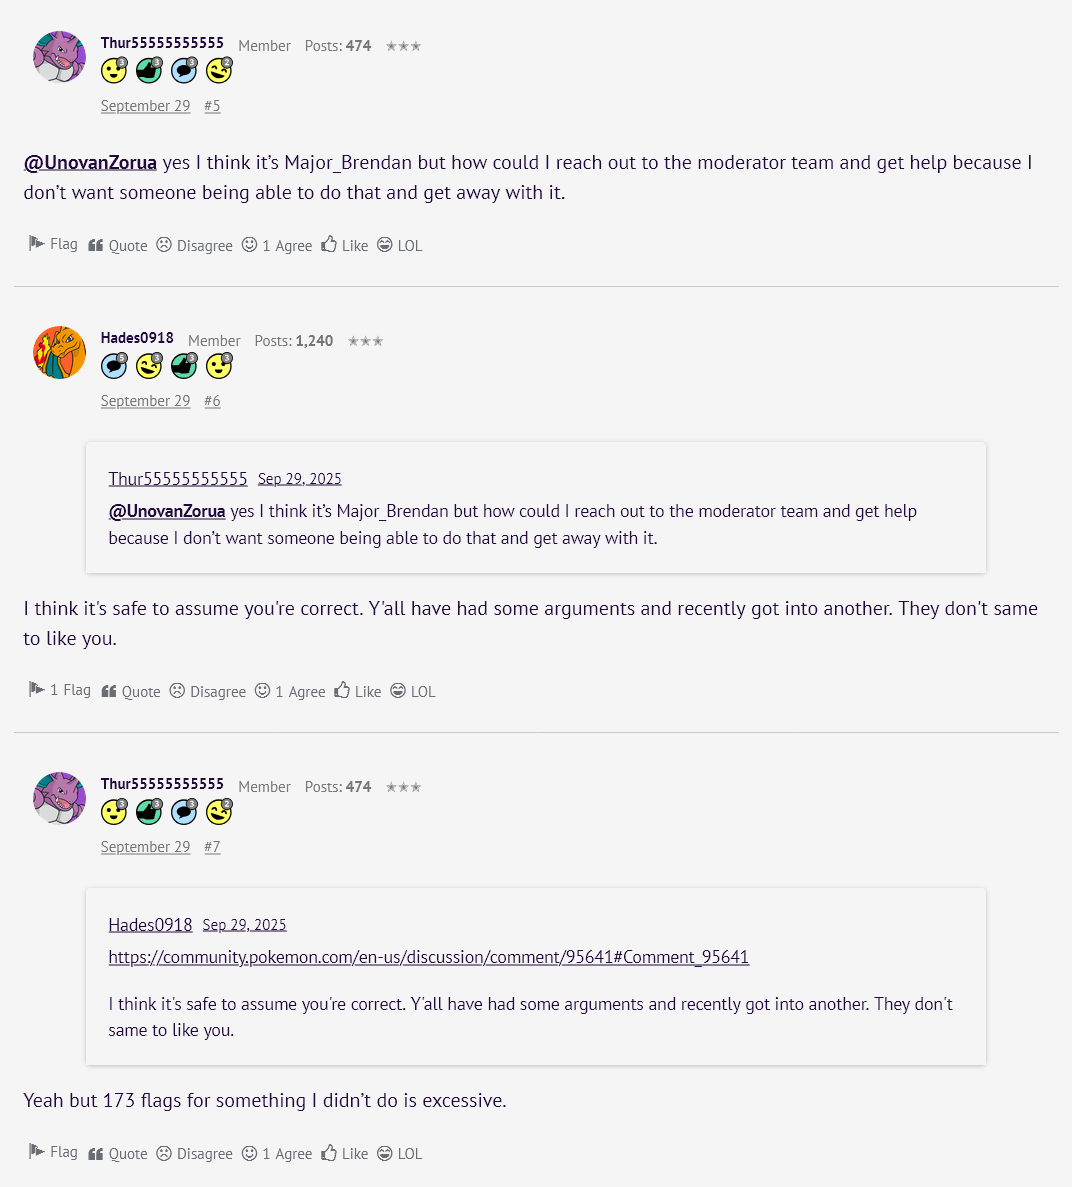React LOL on post #7
The image size is (1072, 1187).
400,1153
